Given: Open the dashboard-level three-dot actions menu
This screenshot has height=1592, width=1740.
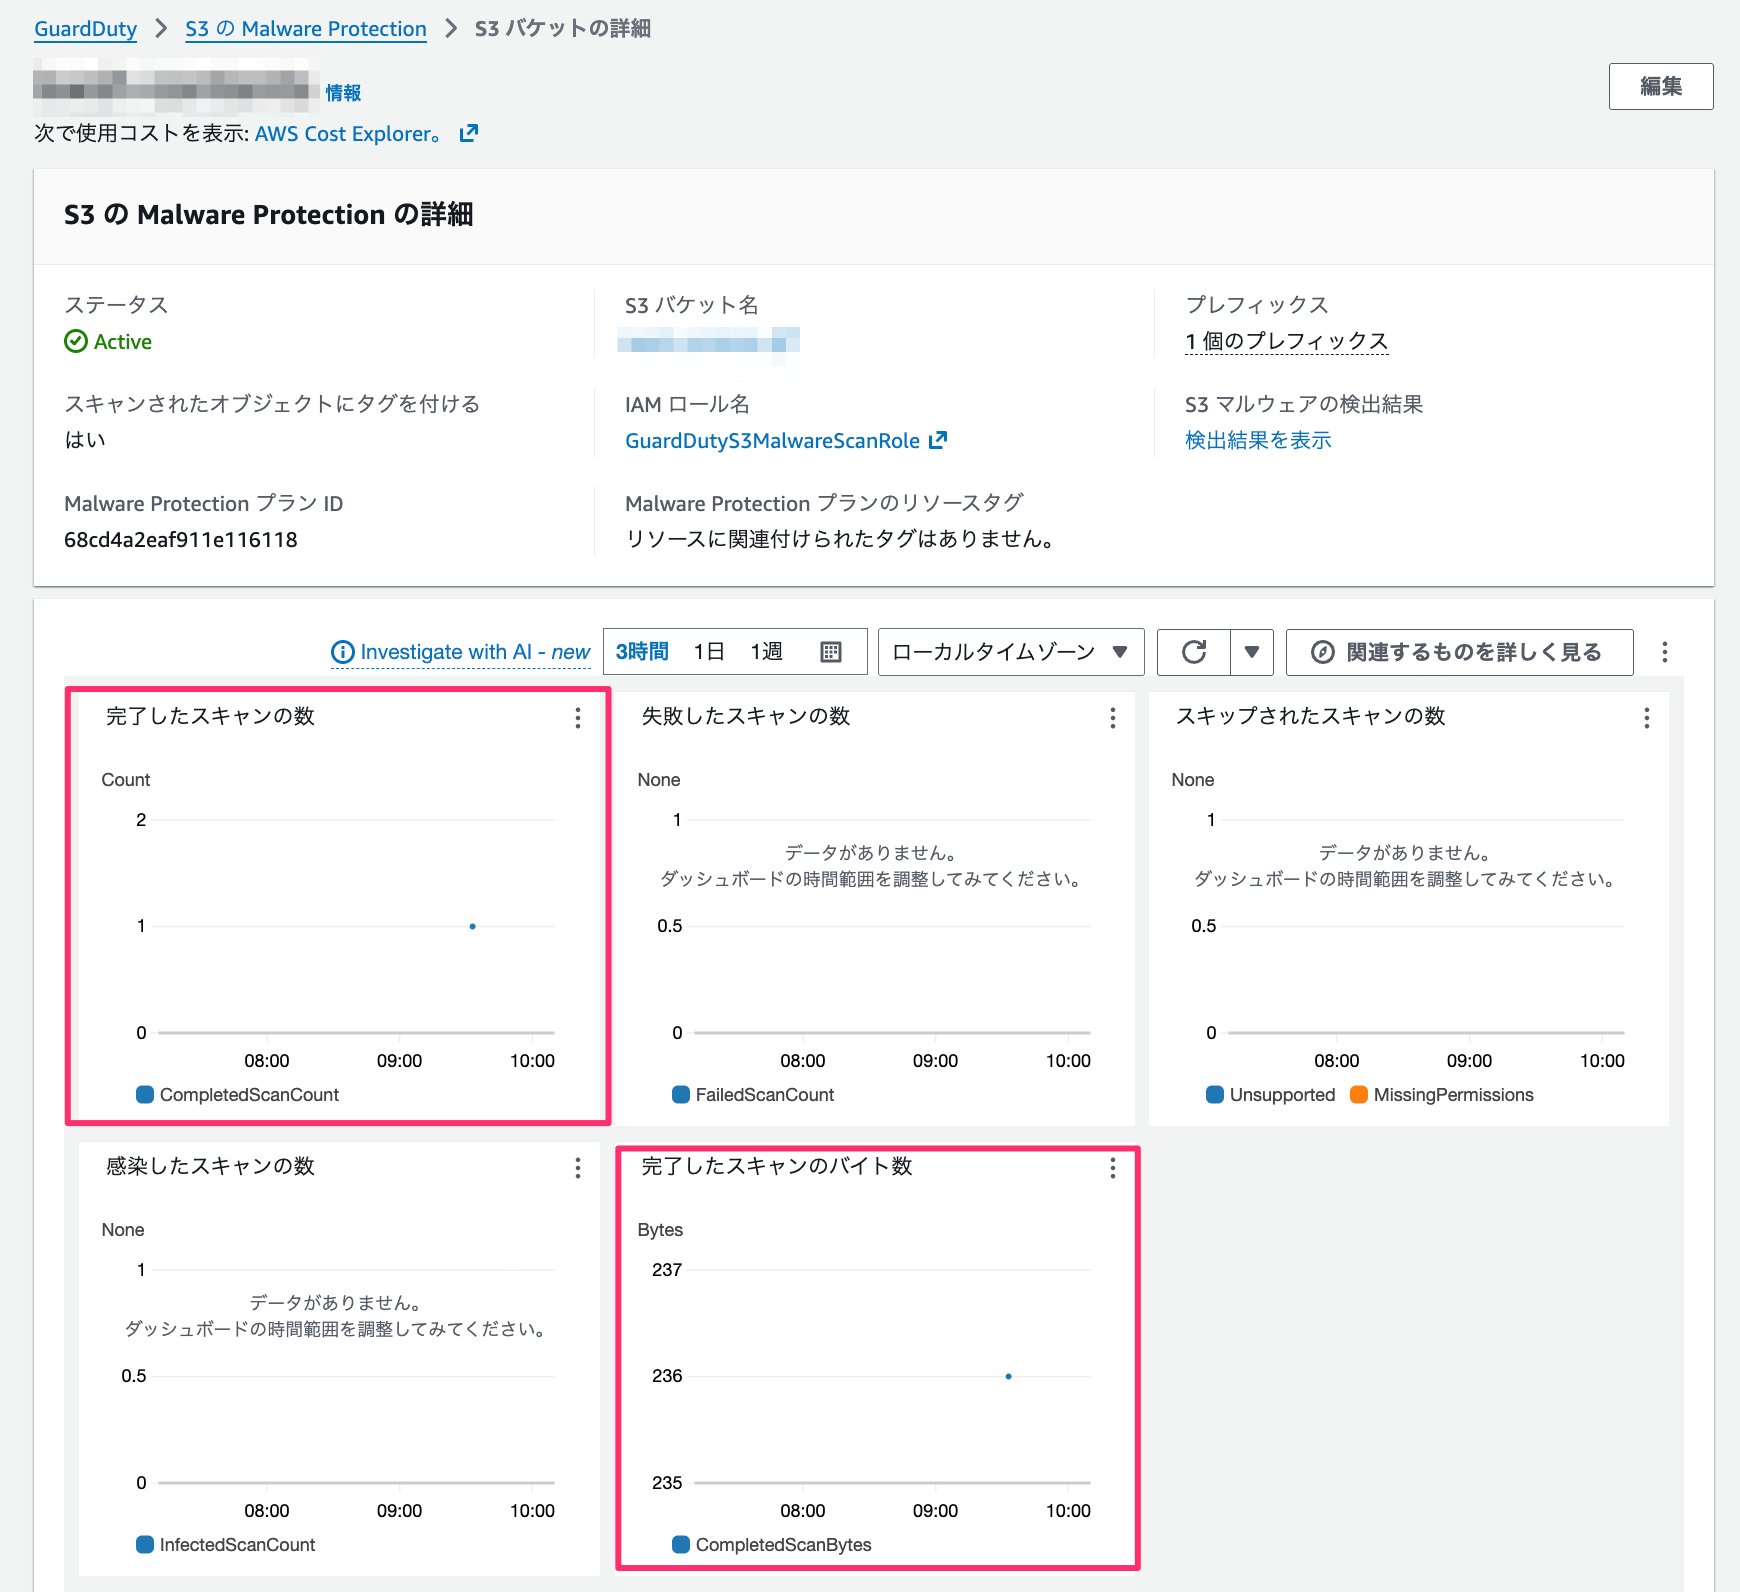Looking at the screenshot, I should pyautogui.click(x=1664, y=652).
